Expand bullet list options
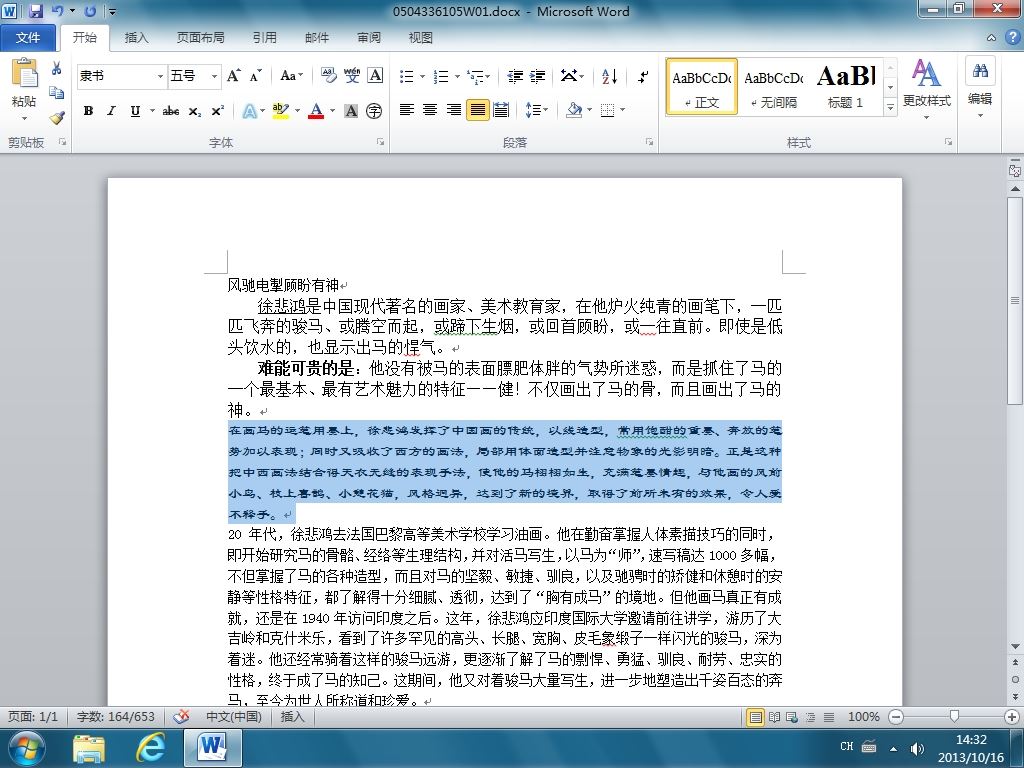Viewport: 1024px width, 768px height. [x=423, y=76]
